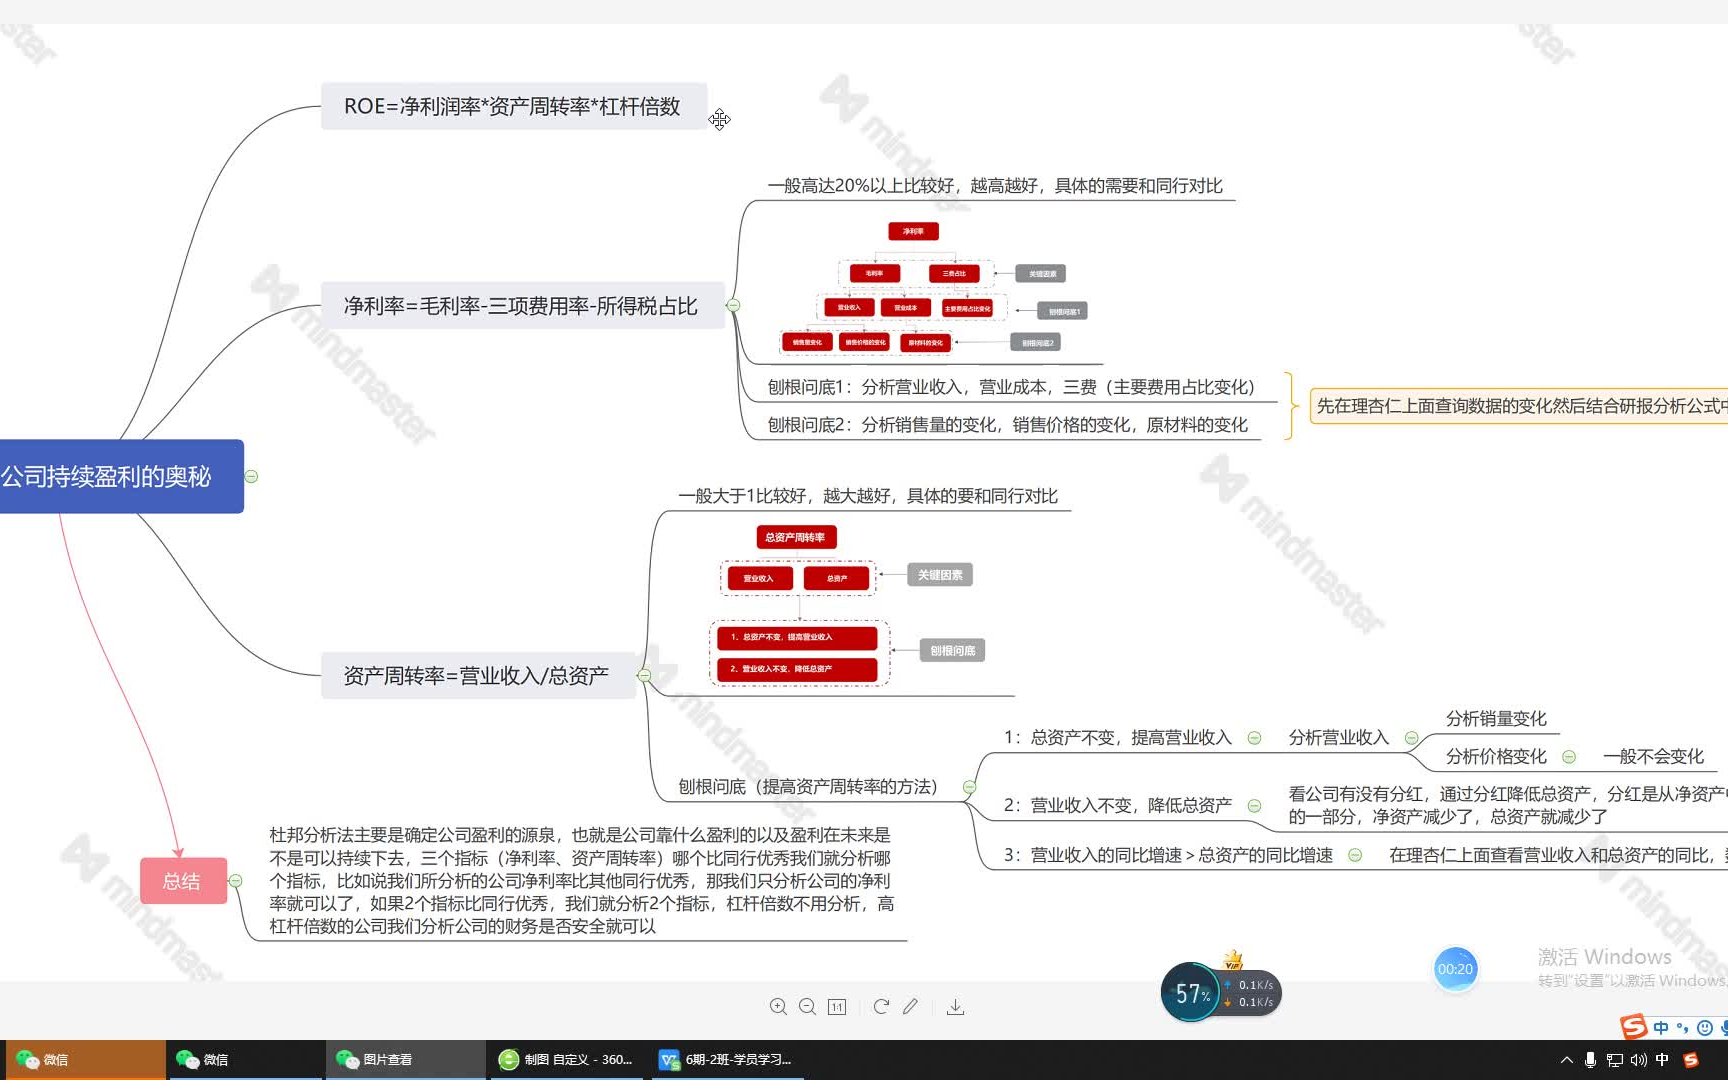
Task: Open the emoji panel on Sogou IME bar
Action: (1704, 1028)
